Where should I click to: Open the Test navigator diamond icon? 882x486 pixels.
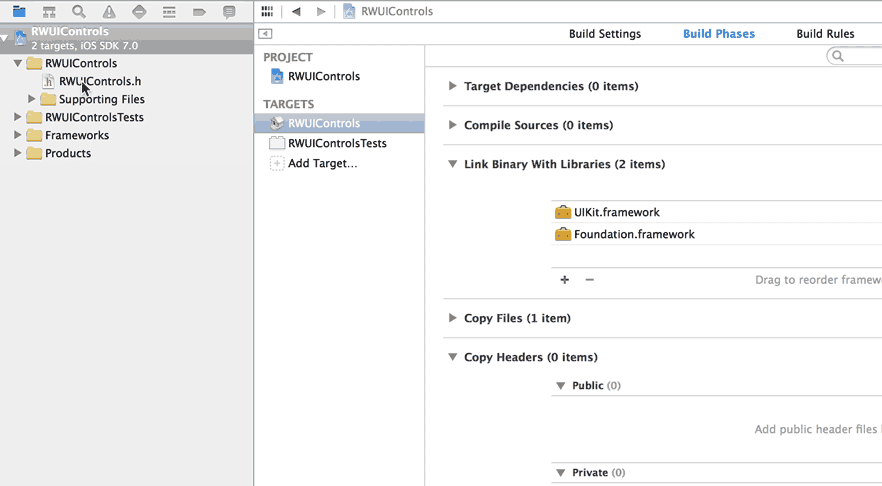139,11
